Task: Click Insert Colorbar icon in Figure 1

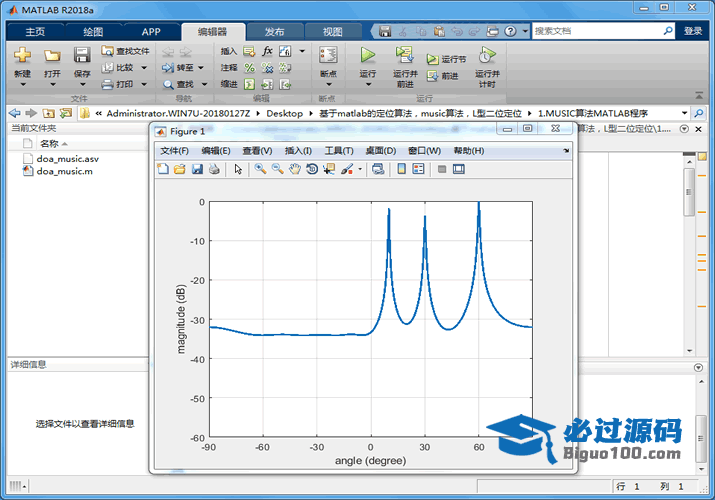Action: point(401,169)
